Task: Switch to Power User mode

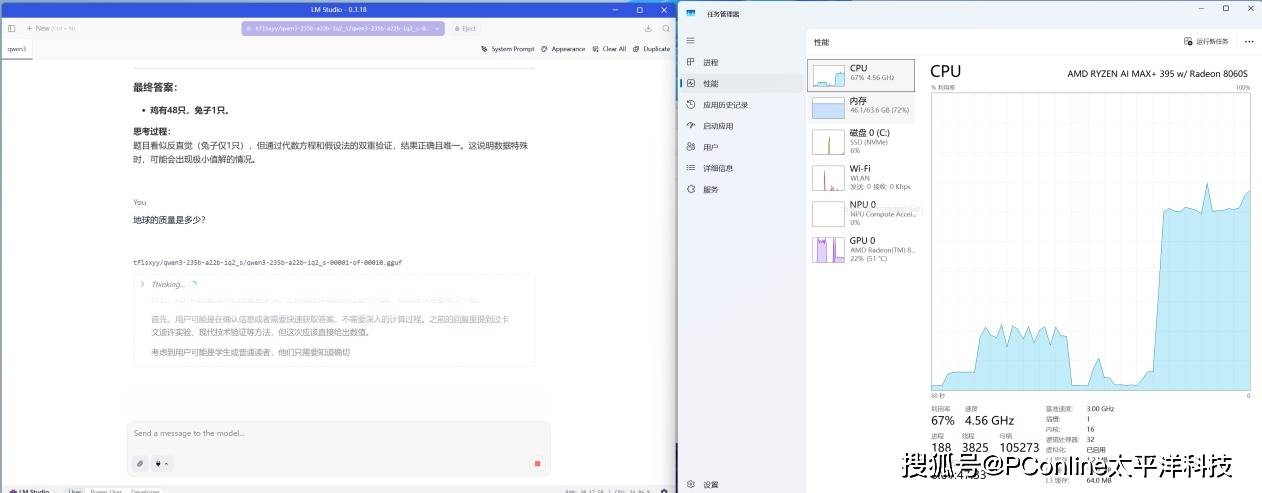Action: [106, 491]
